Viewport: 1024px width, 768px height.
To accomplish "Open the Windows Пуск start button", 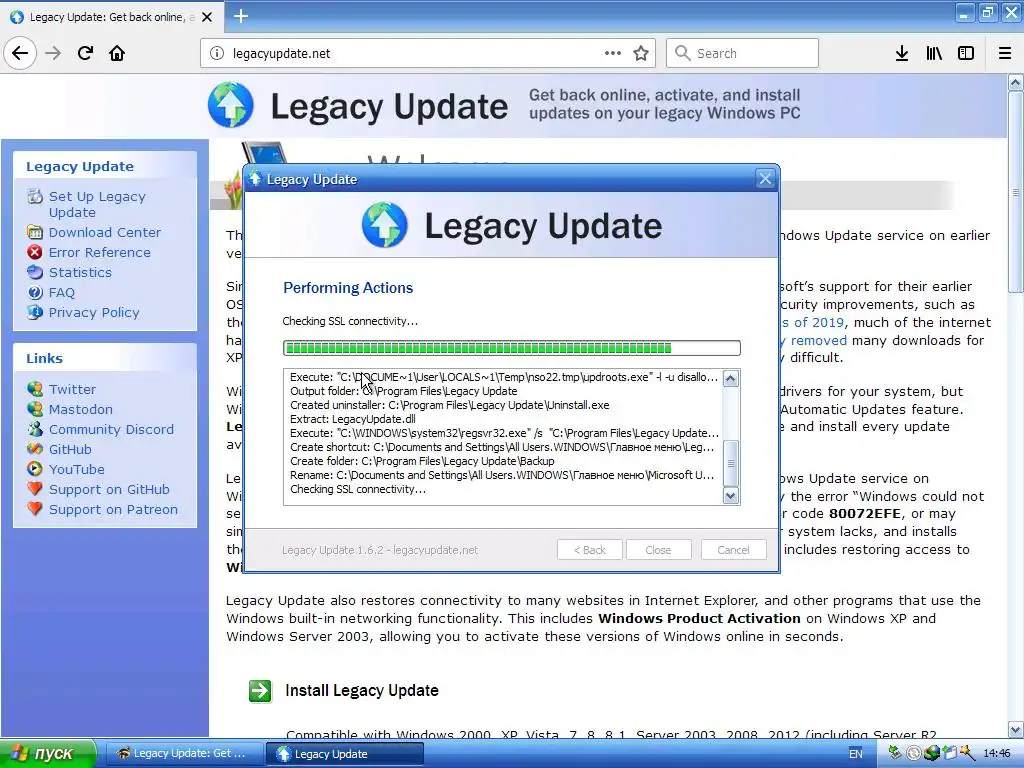I will (47, 754).
